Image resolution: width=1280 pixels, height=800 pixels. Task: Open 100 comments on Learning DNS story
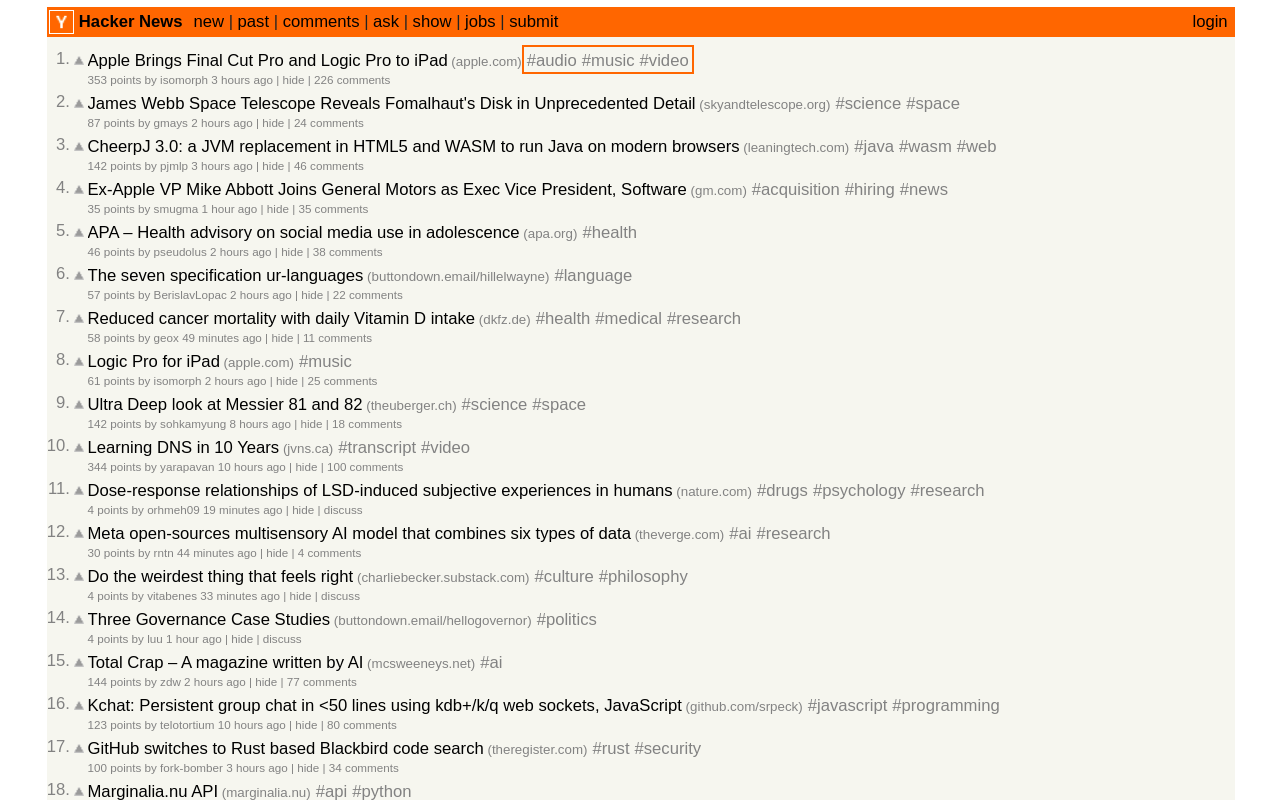click(x=365, y=467)
